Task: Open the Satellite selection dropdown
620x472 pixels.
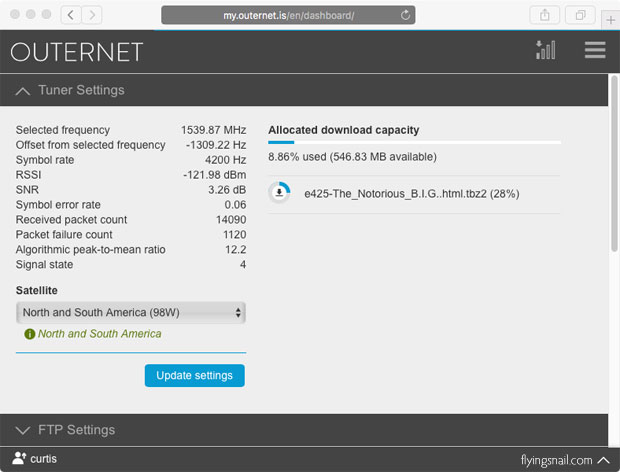Action: point(131,313)
